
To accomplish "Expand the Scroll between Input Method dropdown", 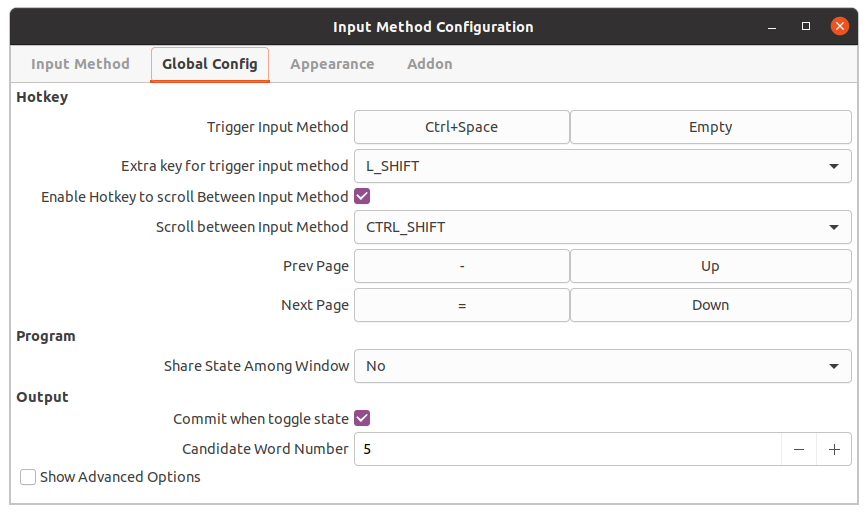I will click(603, 227).
